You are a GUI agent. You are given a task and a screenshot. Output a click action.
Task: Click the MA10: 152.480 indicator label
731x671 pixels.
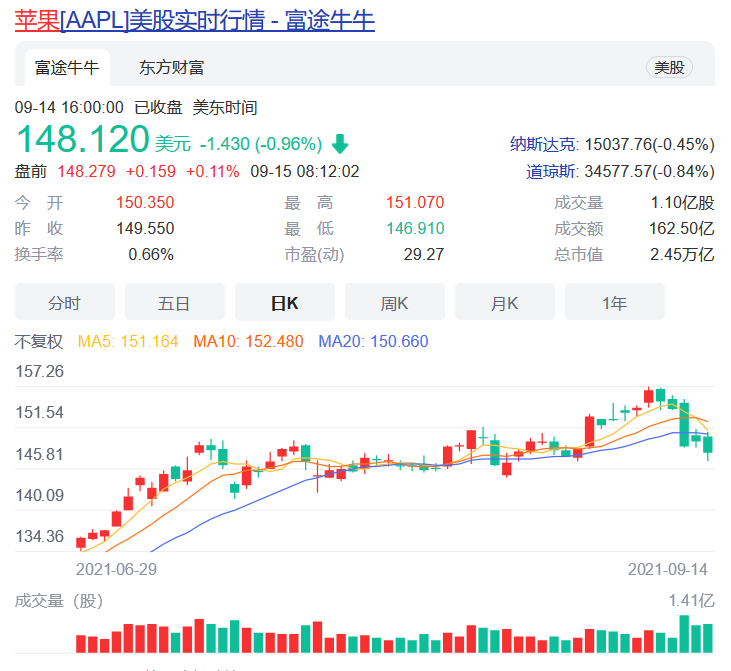[x=248, y=341]
